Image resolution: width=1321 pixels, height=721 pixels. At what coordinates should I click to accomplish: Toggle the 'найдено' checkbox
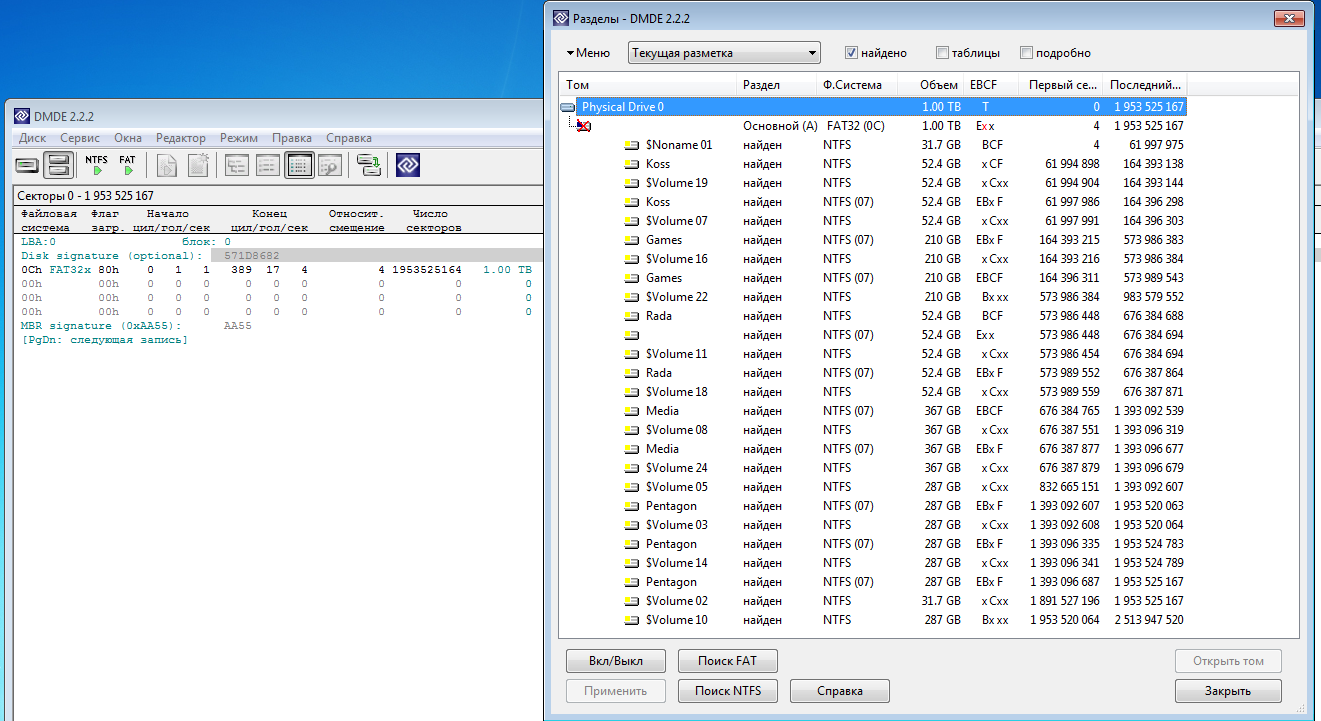pyautogui.click(x=852, y=53)
